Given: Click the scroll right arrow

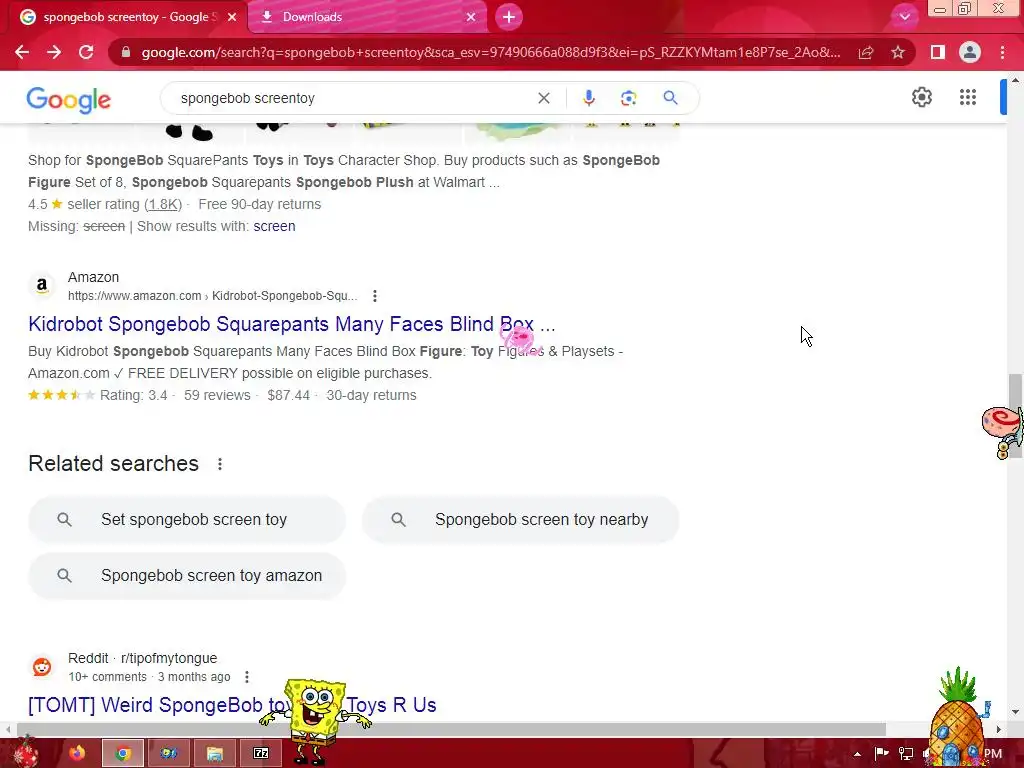Looking at the screenshot, I should pyautogui.click(x=998, y=729).
